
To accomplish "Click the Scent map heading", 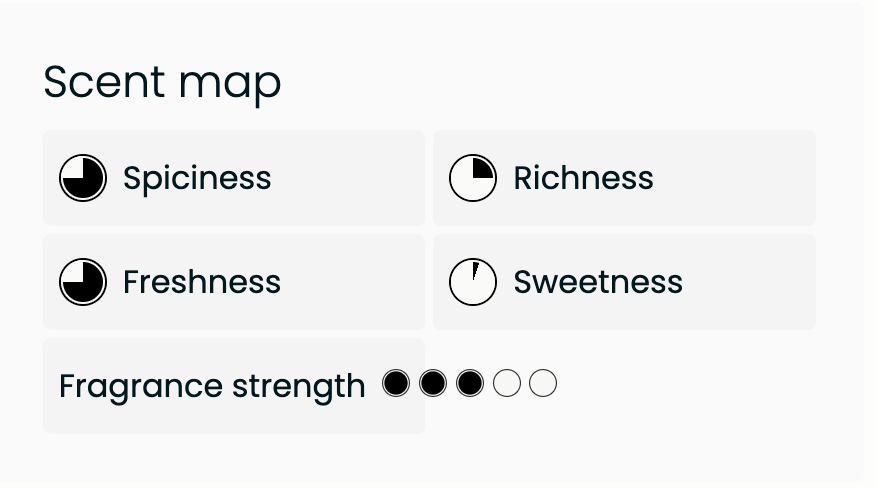I will click(162, 82).
